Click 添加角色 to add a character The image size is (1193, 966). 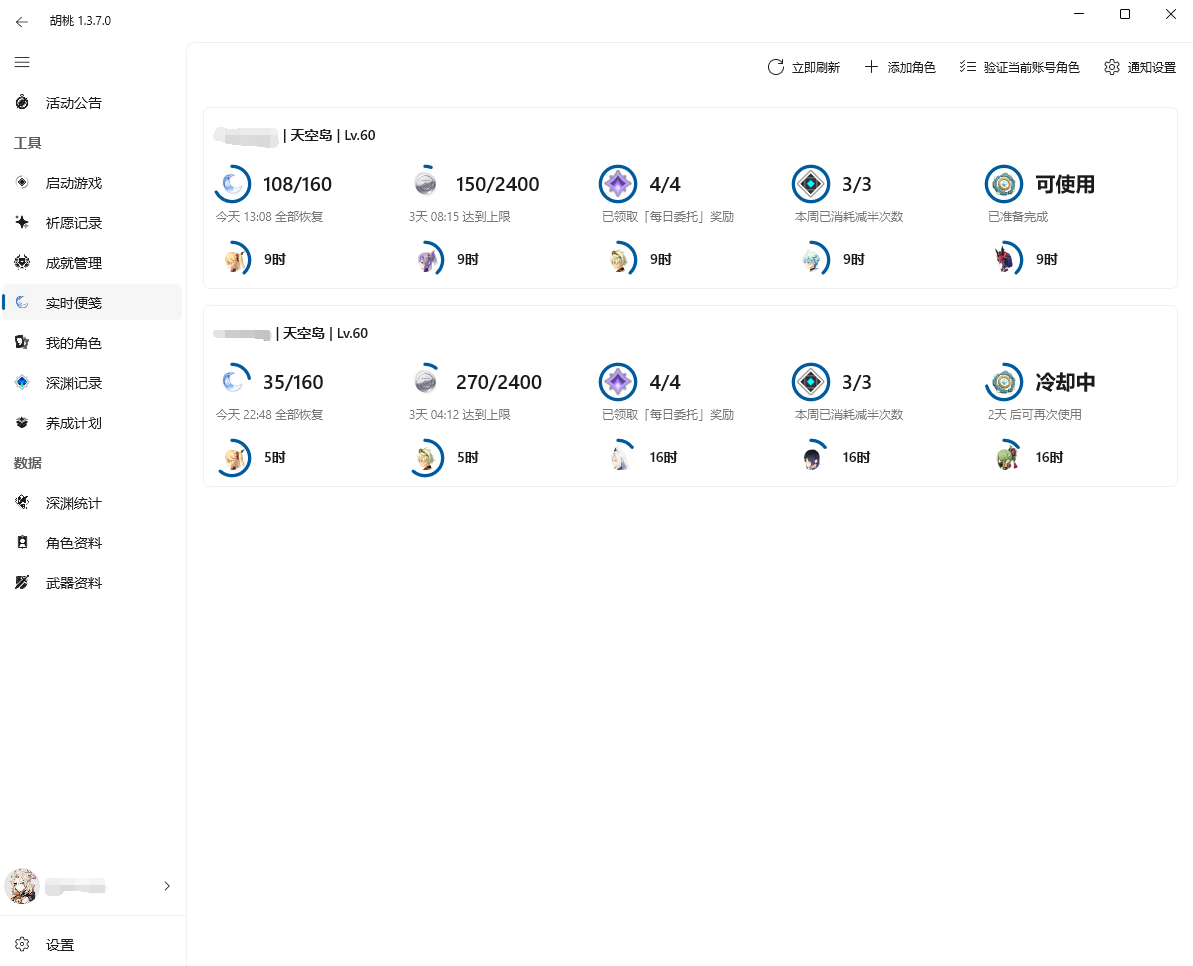tap(899, 67)
